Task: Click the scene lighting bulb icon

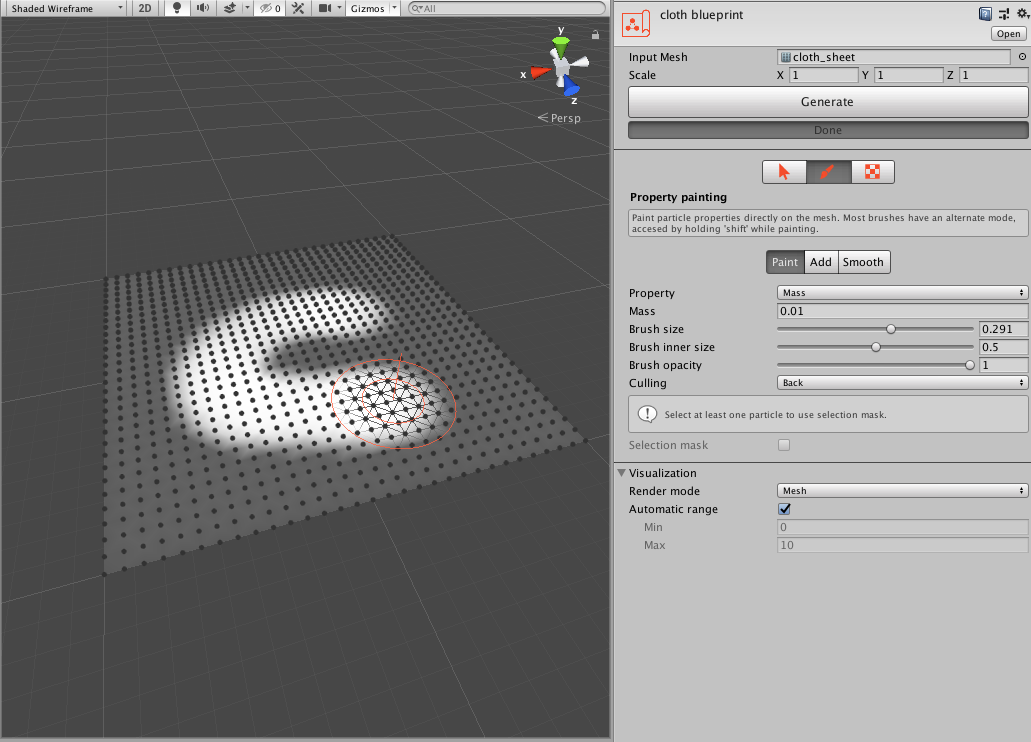Action: (175, 9)
